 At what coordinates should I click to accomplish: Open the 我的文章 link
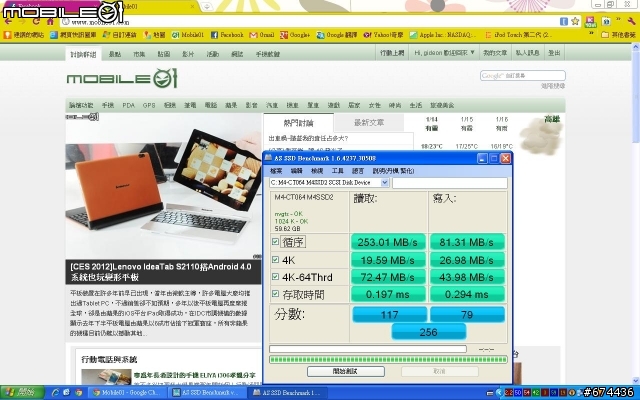[x=495, y=53]
